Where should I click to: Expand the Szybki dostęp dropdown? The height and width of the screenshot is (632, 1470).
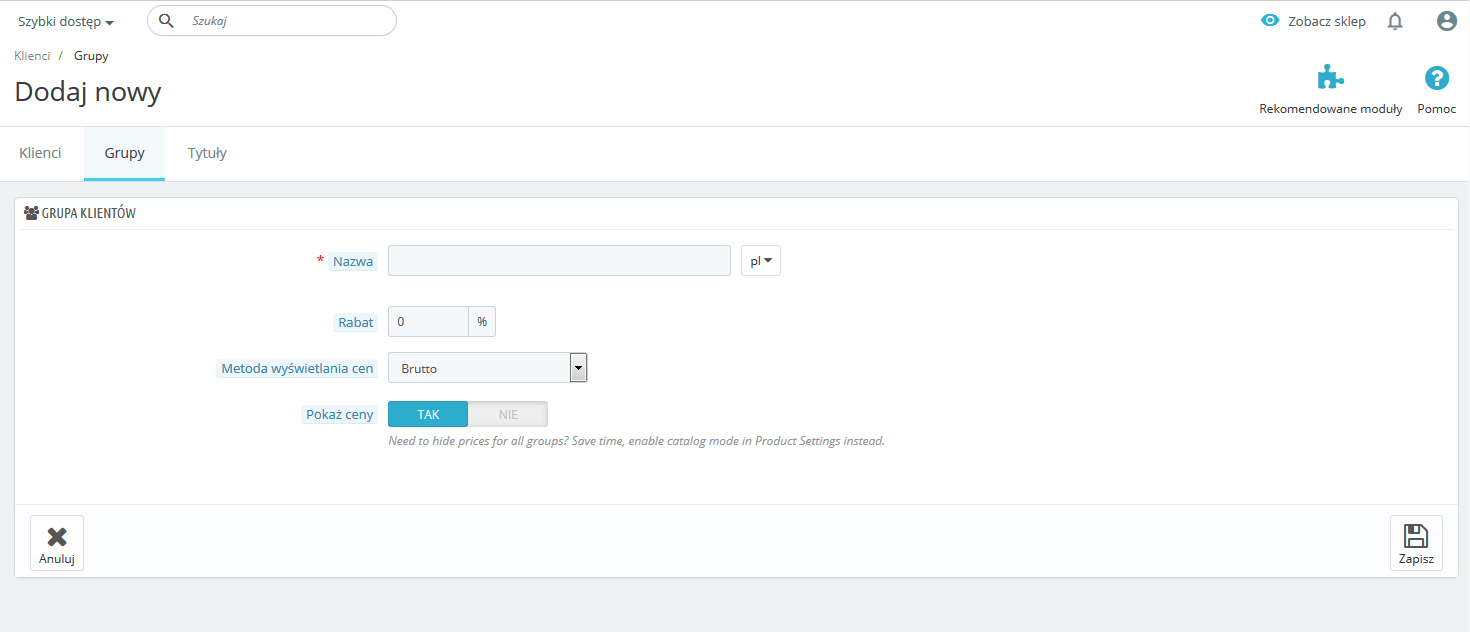tap(66, 21)
